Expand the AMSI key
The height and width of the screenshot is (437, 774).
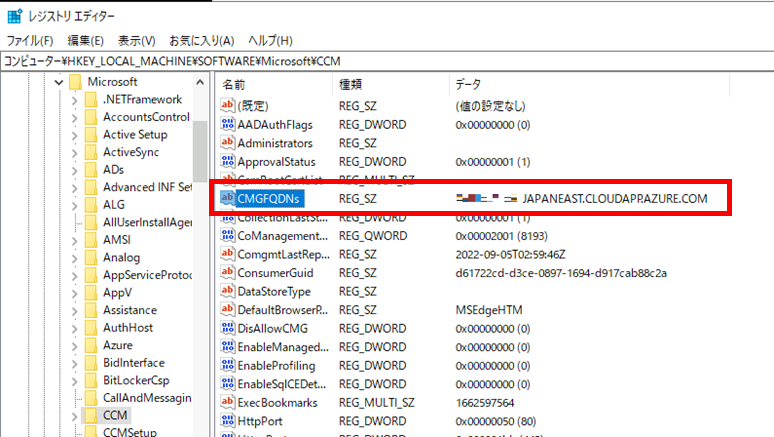coord(75,240)
